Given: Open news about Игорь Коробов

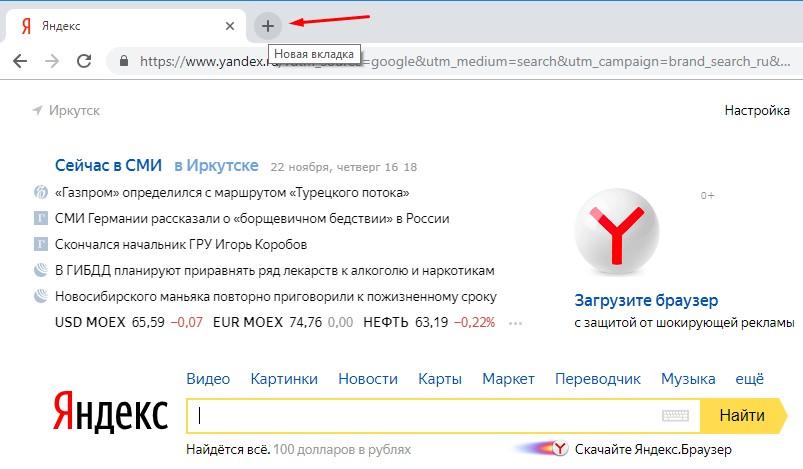Looking at the screenshot, I should [x=181, y=245].
